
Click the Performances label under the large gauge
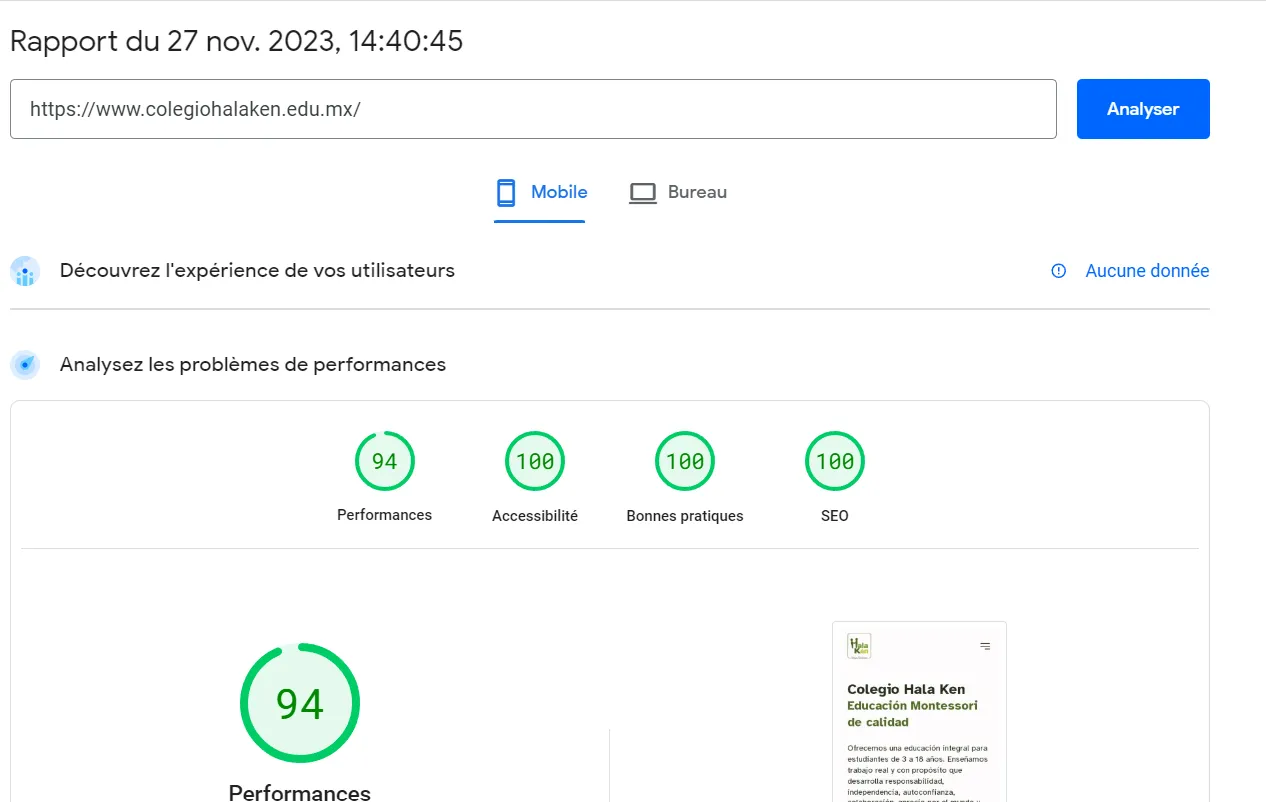point(299,792)
